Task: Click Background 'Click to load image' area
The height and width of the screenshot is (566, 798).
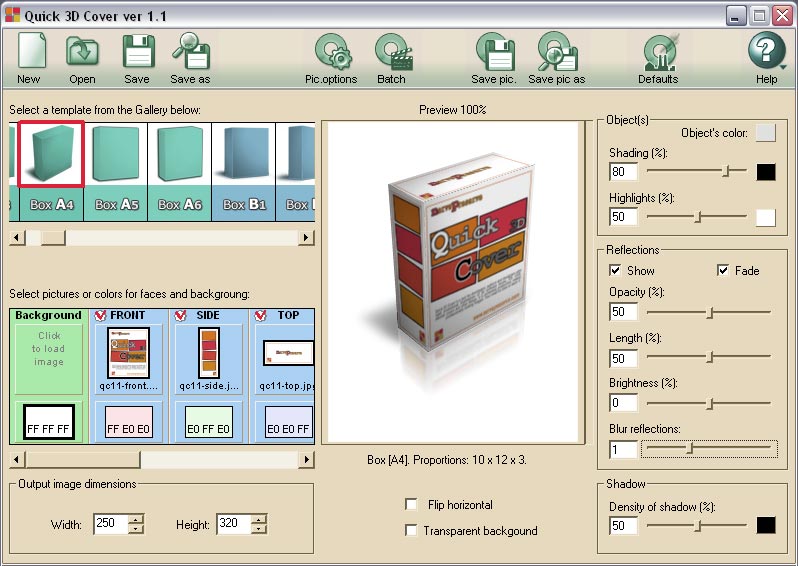Action: pos(48,359)
